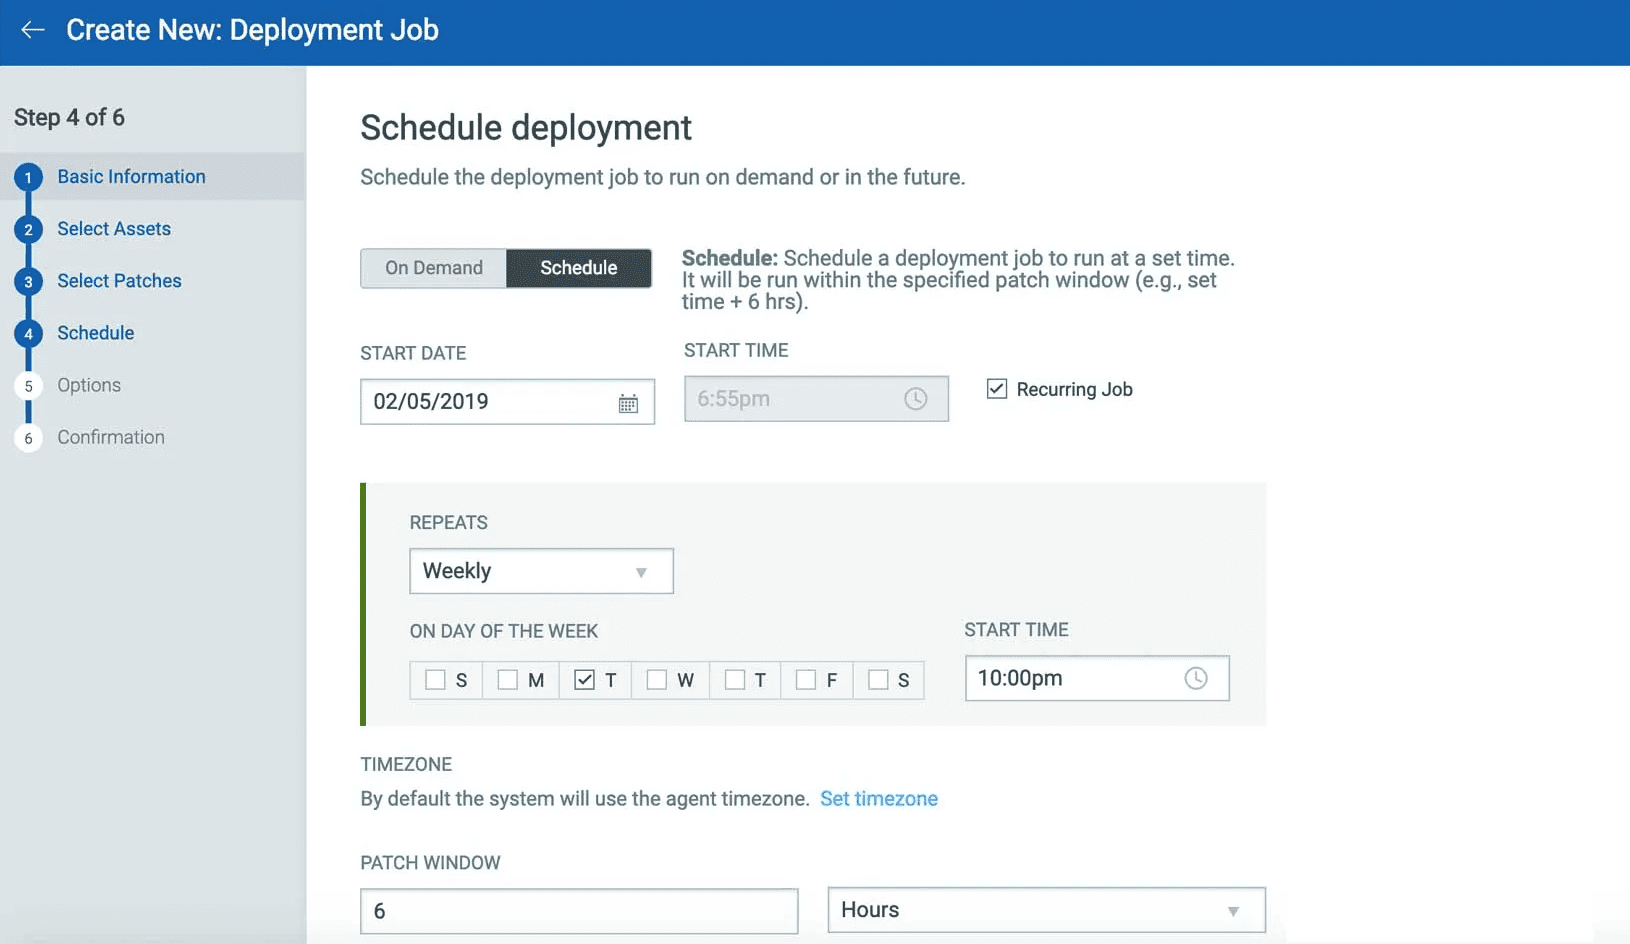The image size is (1630, 944).
Task: Click the Set timezone link
Action: click(x=879, y=799)
